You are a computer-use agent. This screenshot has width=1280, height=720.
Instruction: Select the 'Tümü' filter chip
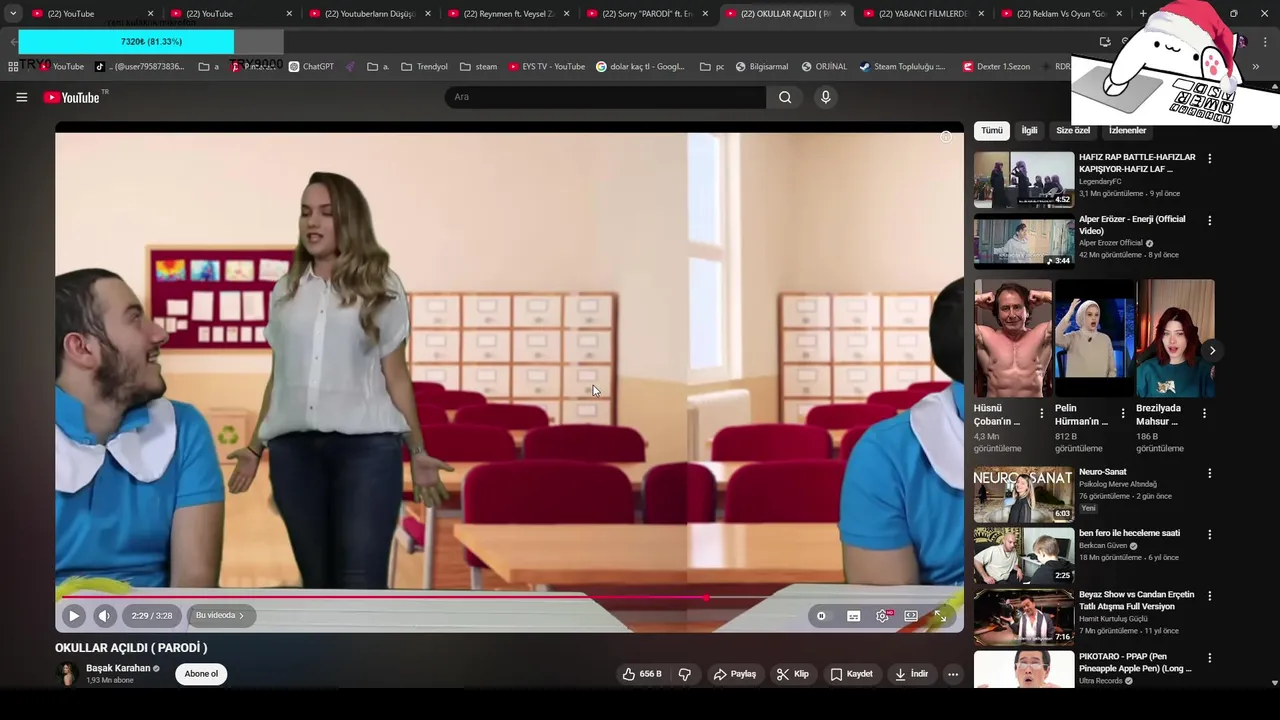(991, 131)
